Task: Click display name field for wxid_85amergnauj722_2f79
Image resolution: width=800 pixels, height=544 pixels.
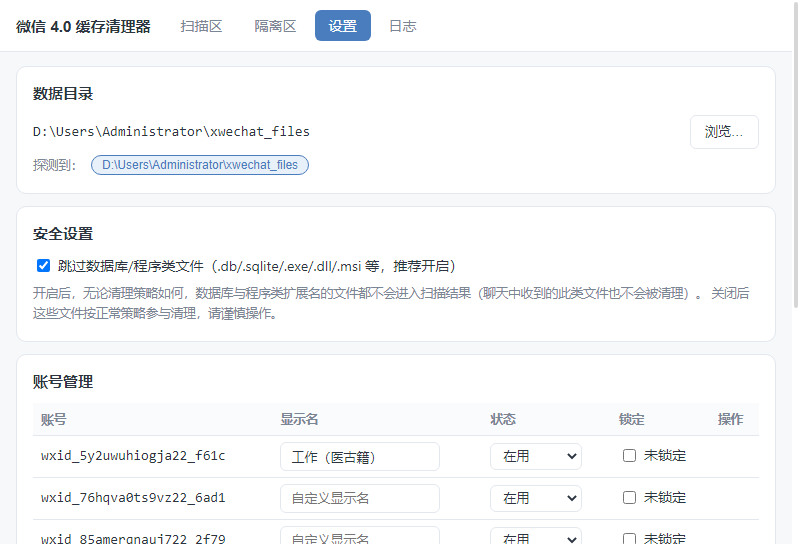Action: (360, 536)
